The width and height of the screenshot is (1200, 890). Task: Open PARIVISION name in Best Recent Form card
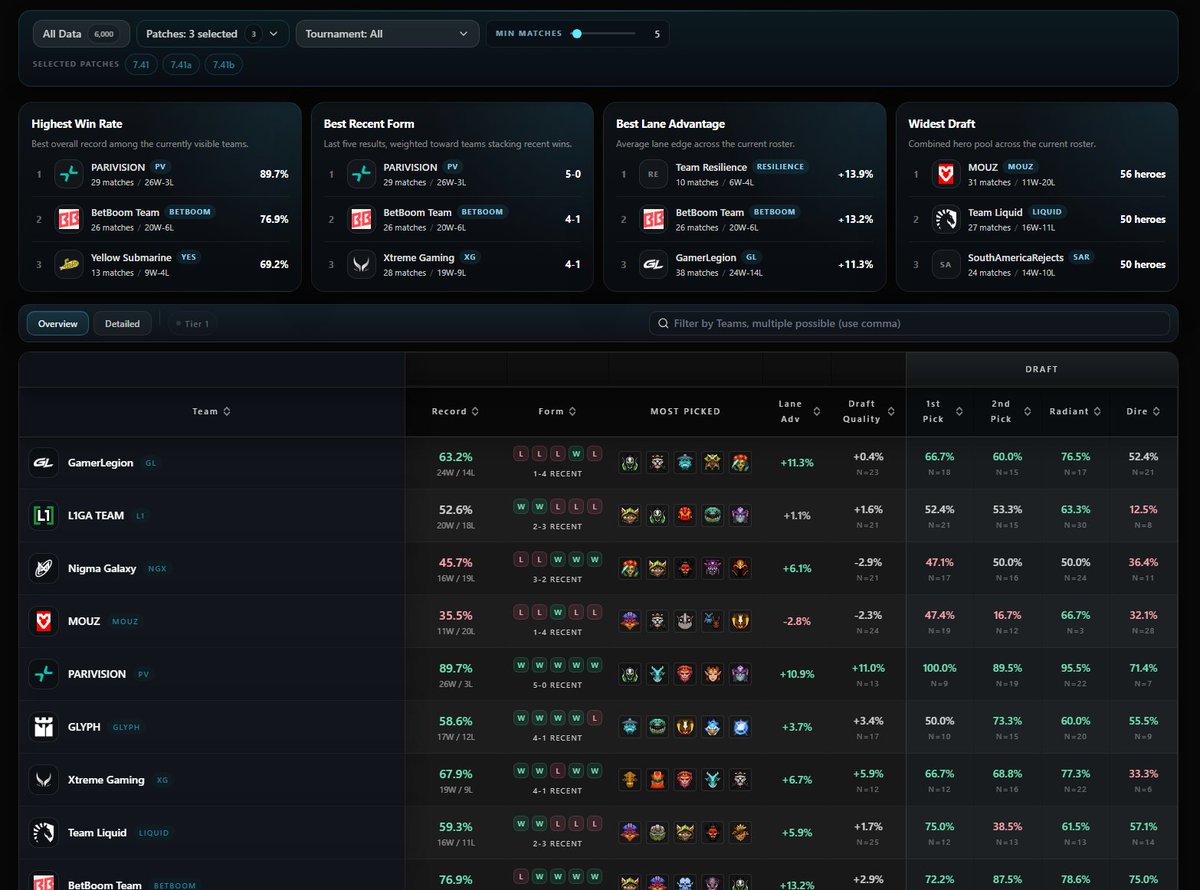[x=410, y=167]
